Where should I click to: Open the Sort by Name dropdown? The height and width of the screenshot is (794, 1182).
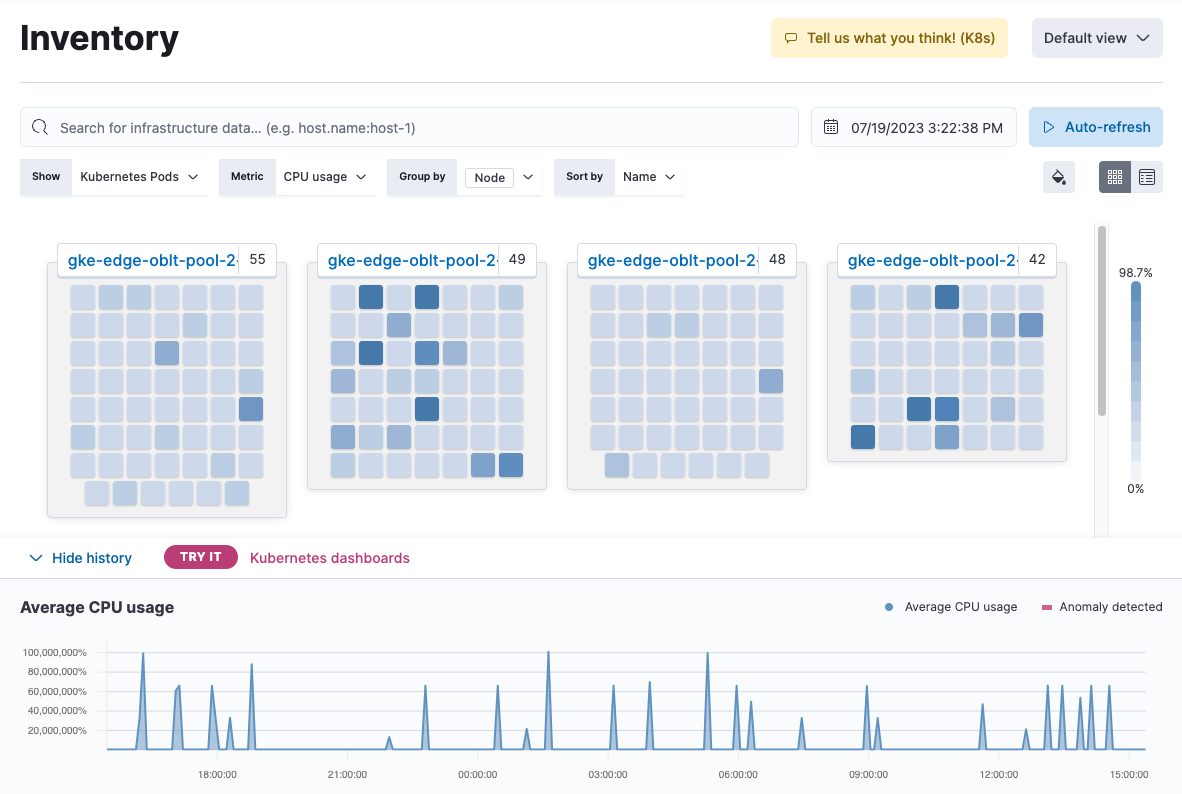pyautogui.click(x=646, y=176)
